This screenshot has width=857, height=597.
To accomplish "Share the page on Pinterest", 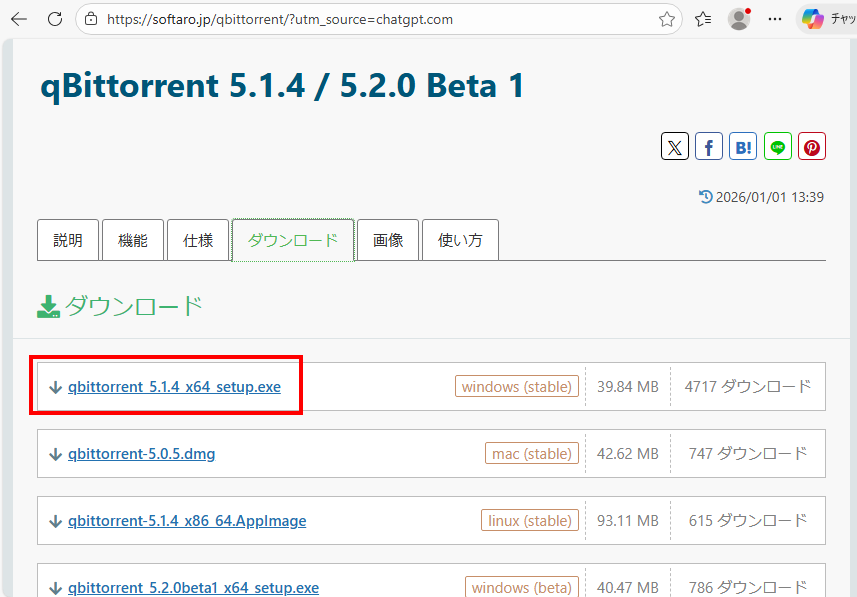I will tap(812, 147).
